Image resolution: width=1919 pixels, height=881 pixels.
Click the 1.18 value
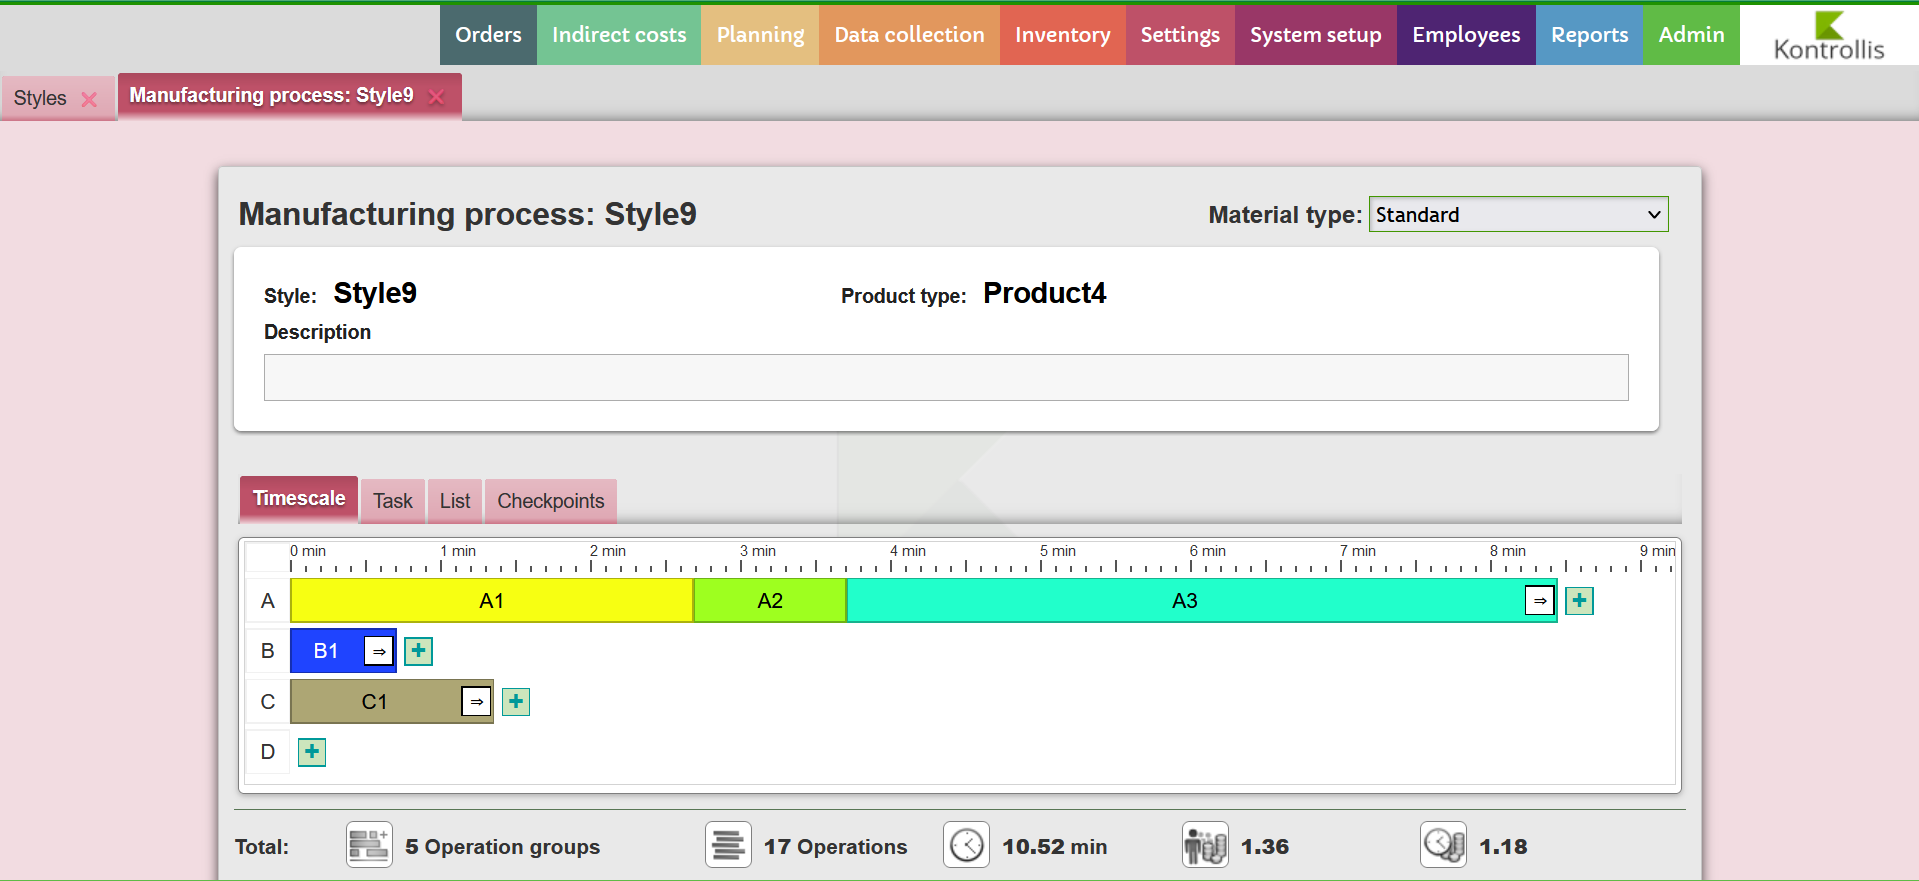(1503, 847)
